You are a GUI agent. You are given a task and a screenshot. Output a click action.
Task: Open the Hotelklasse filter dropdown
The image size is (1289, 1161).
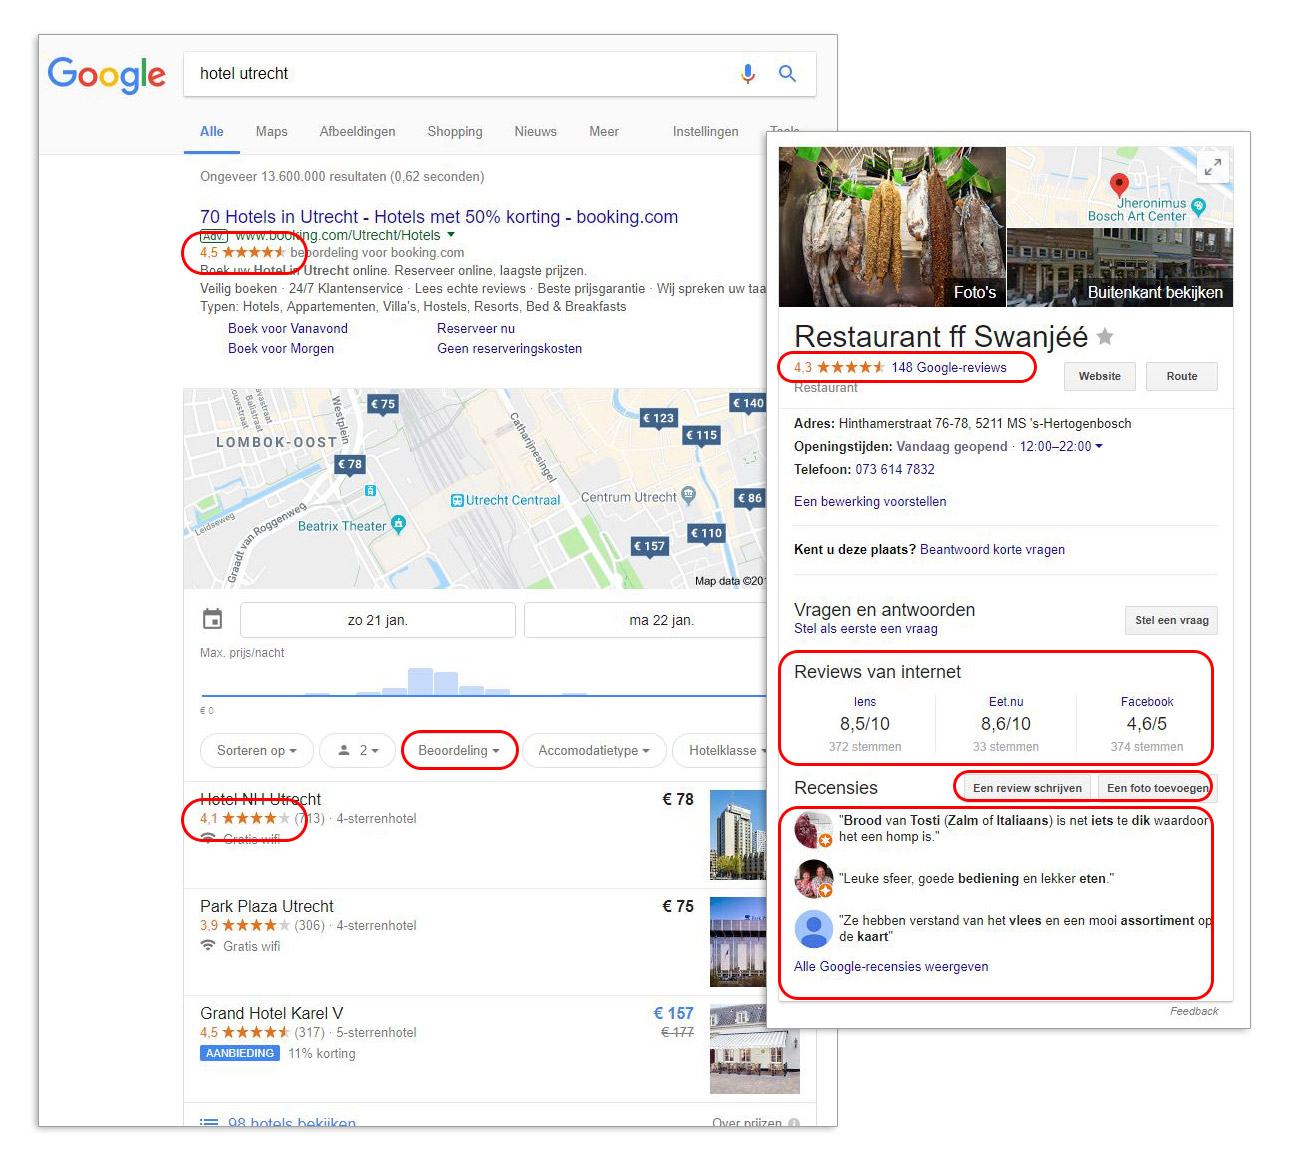pyautogui.click(x=722, y=750)
